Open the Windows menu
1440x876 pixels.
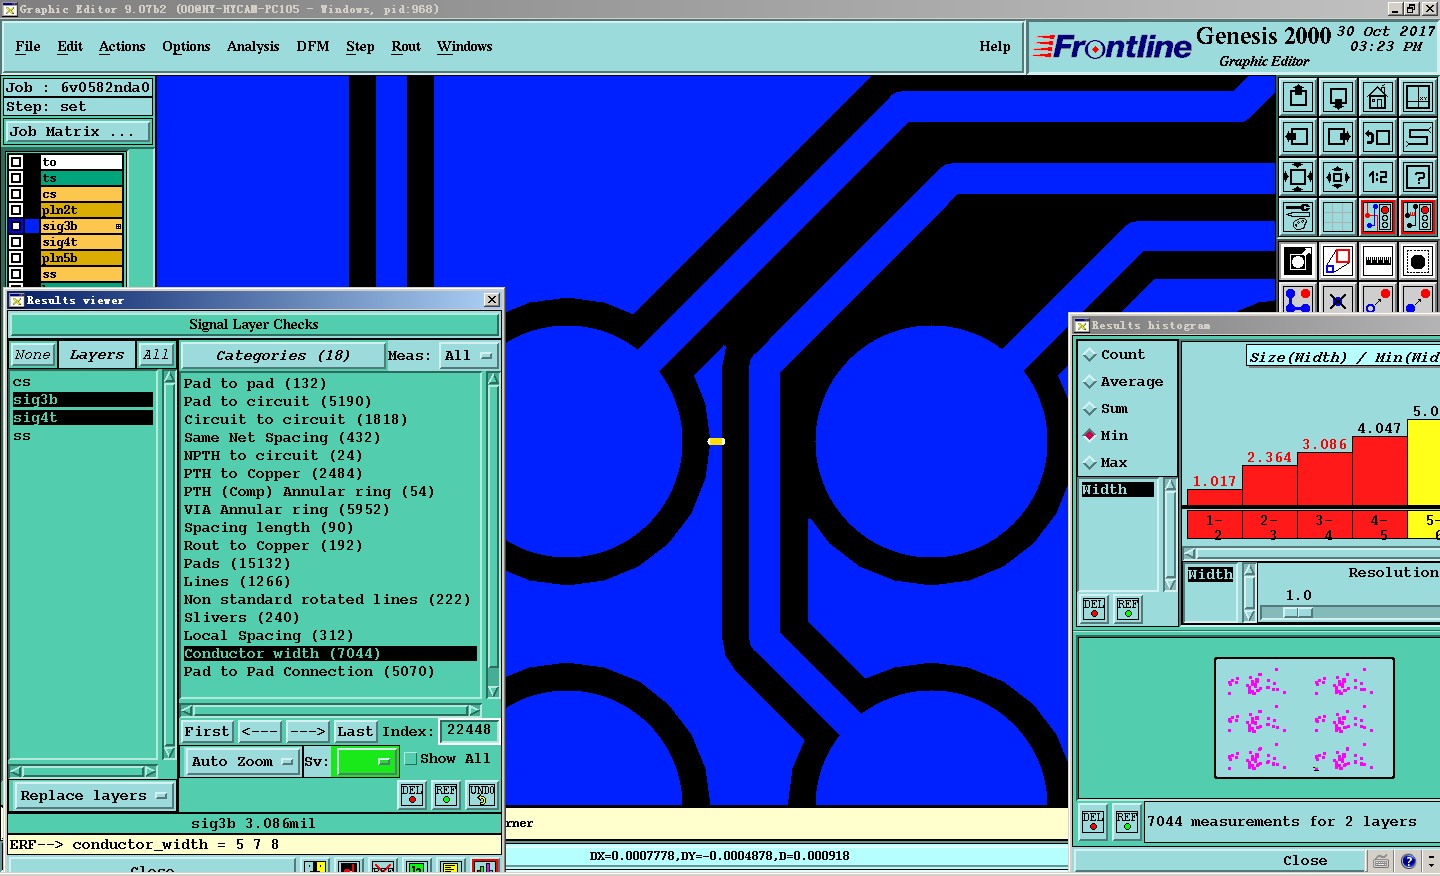click(x=465, y=47)
